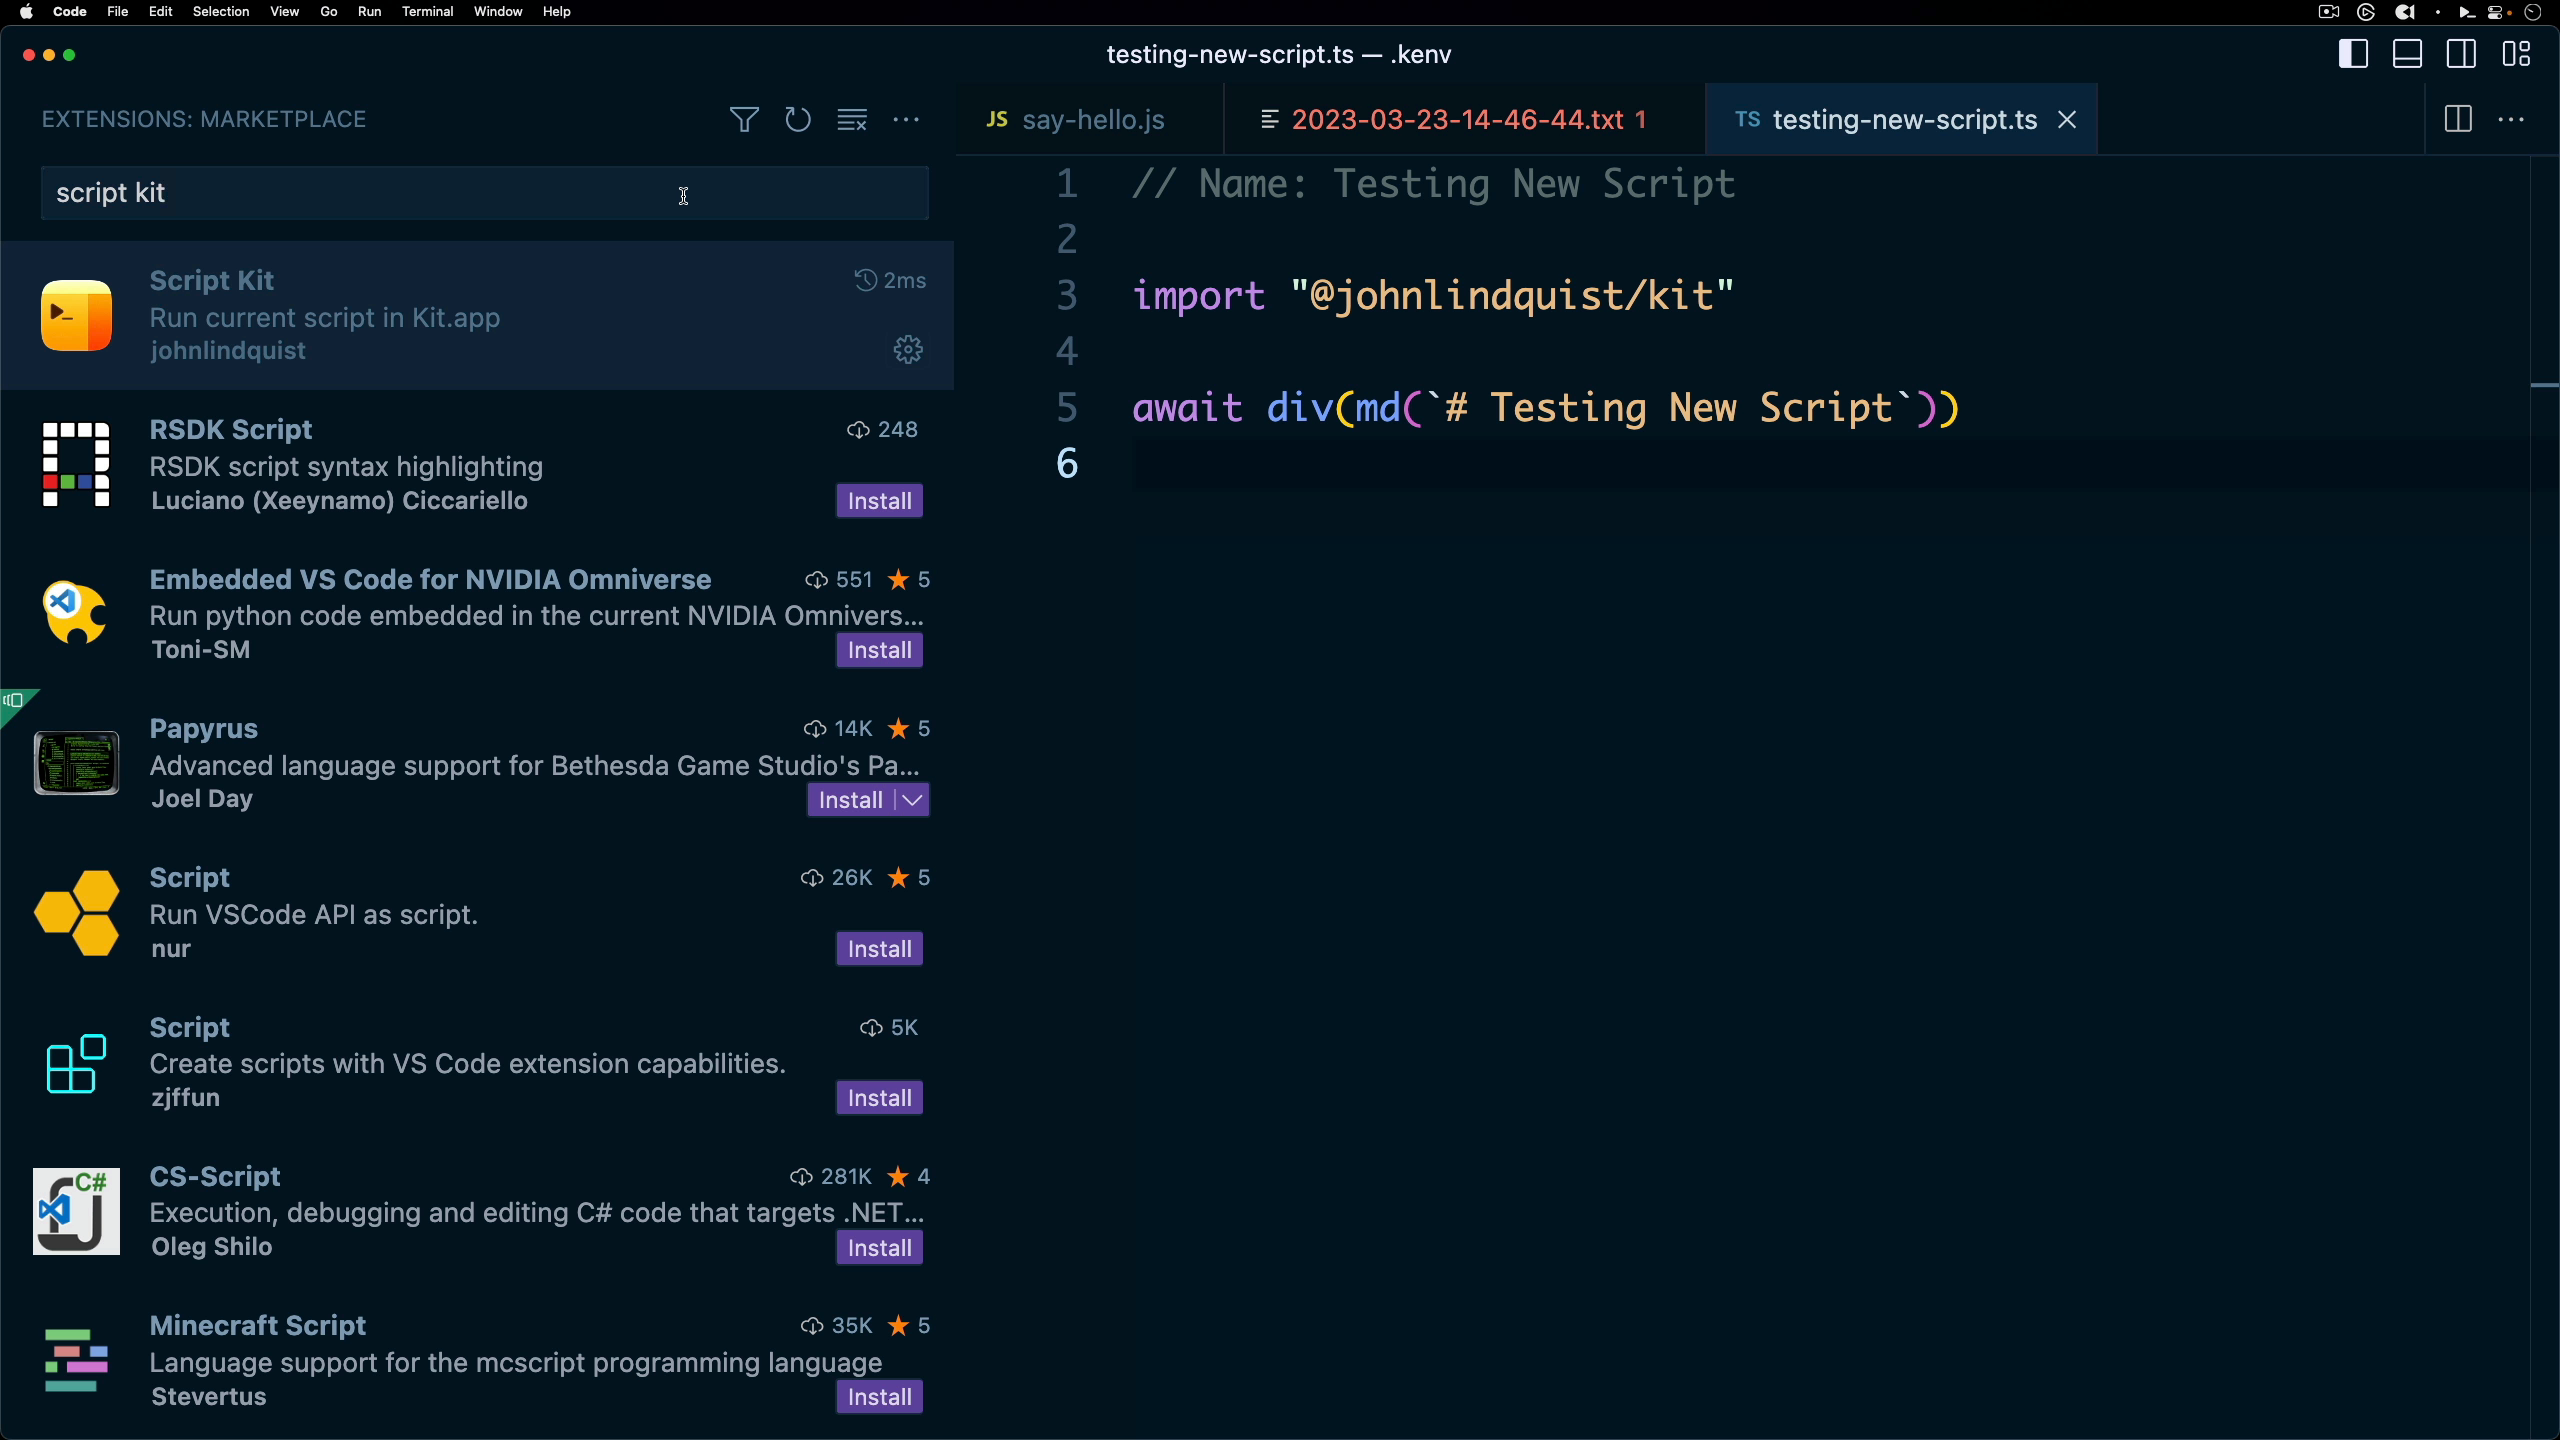Click the Minecraft Script extension icon
This screenshot has width=2560, height=1440.
click(76, 1360)
